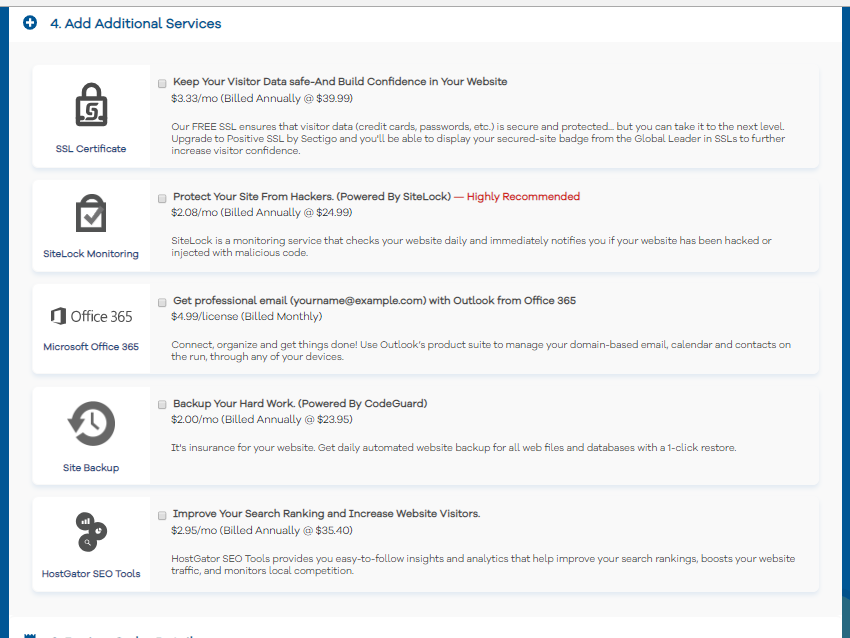
Task: Select the CodeGuard backup checkbox
Action: pyautogui.click(x=162, y=404)
